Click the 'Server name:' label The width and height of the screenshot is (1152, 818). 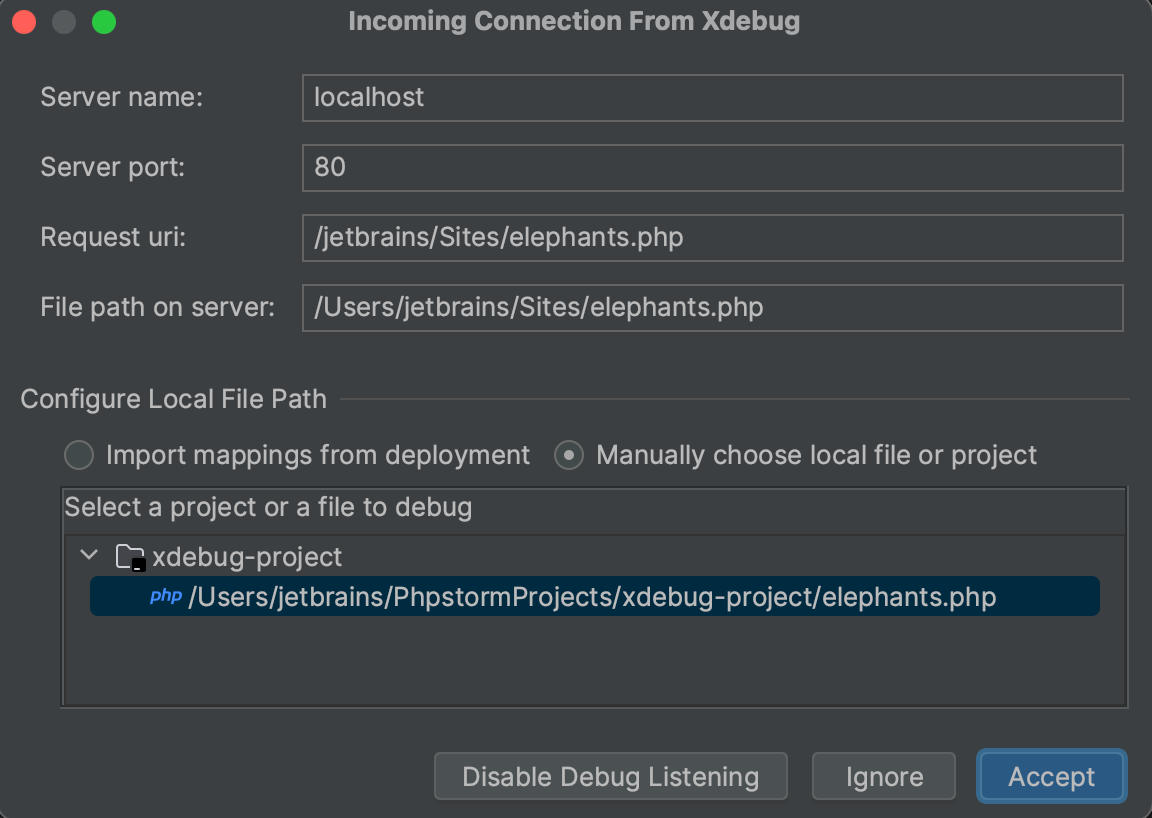pyautogui.click(x=121, y=97)
